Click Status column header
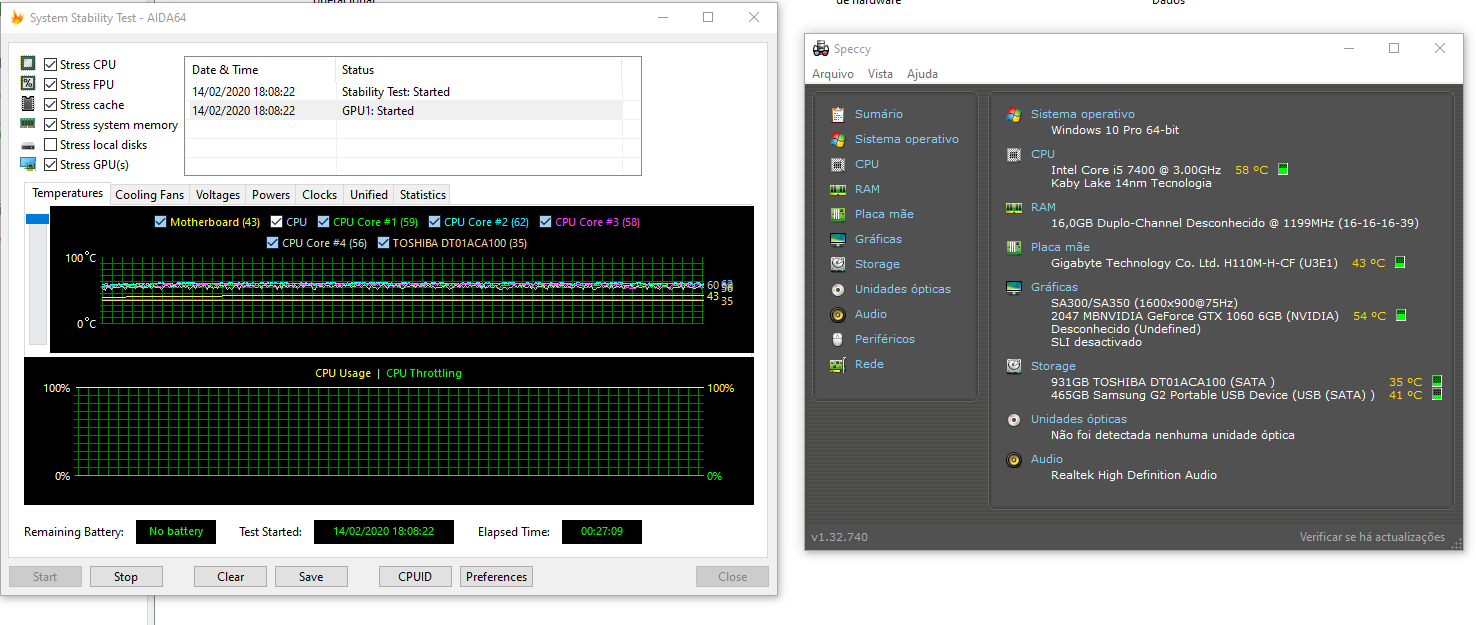This screenshot has height=625, width=1476. [x=478, y=70]
